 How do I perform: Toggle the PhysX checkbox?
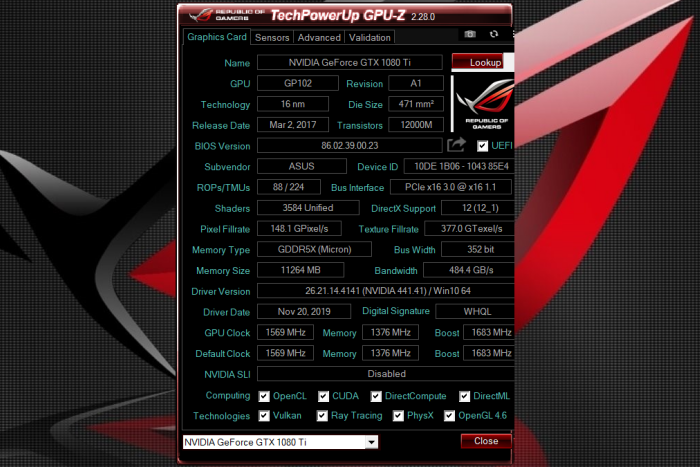pos(398,416)
